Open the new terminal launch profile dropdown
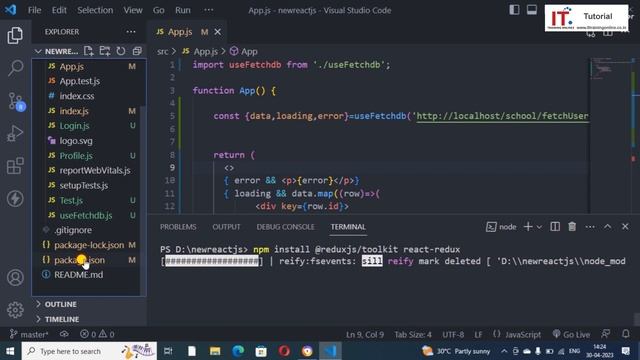 click(539, 227)
